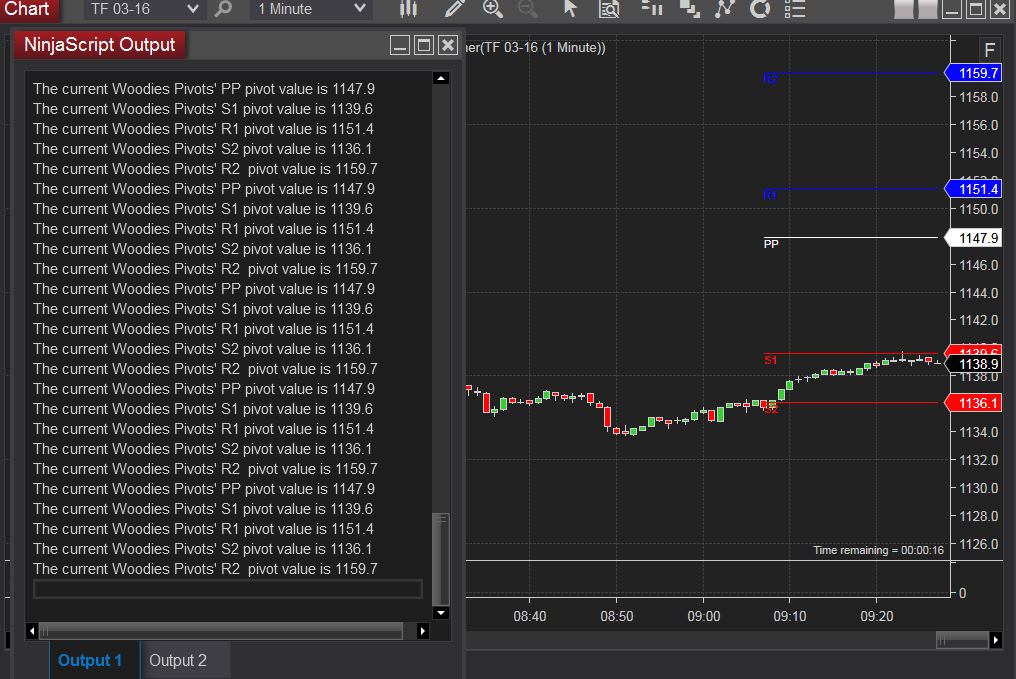The height and width of the screenshot is (679, 1016).
Task: Click the 1126.0 price axis label
Action: click(x=978, y=544)
